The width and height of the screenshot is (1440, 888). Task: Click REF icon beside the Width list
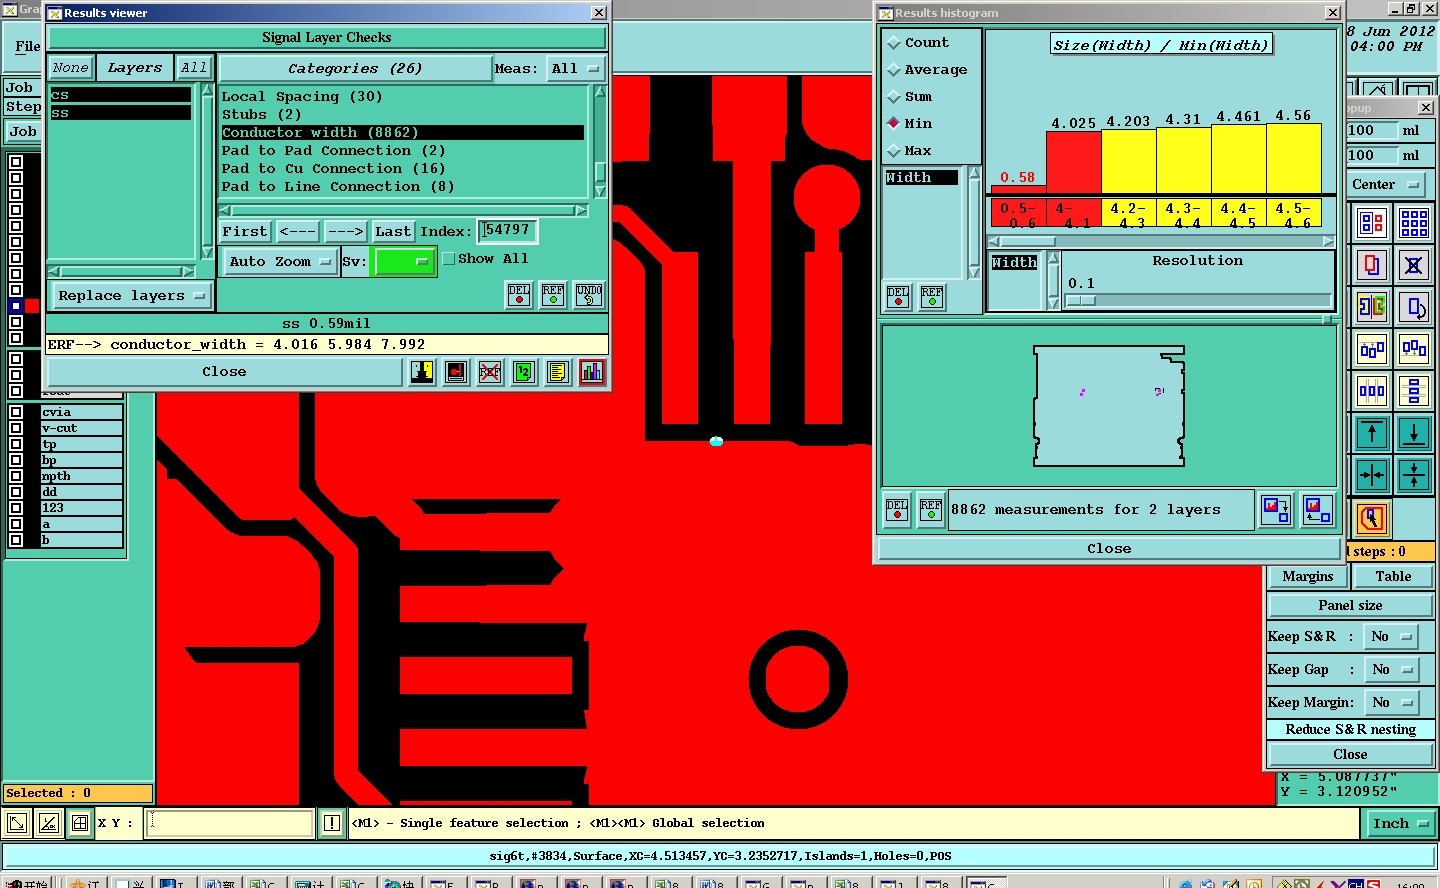(x=932, y=297)
